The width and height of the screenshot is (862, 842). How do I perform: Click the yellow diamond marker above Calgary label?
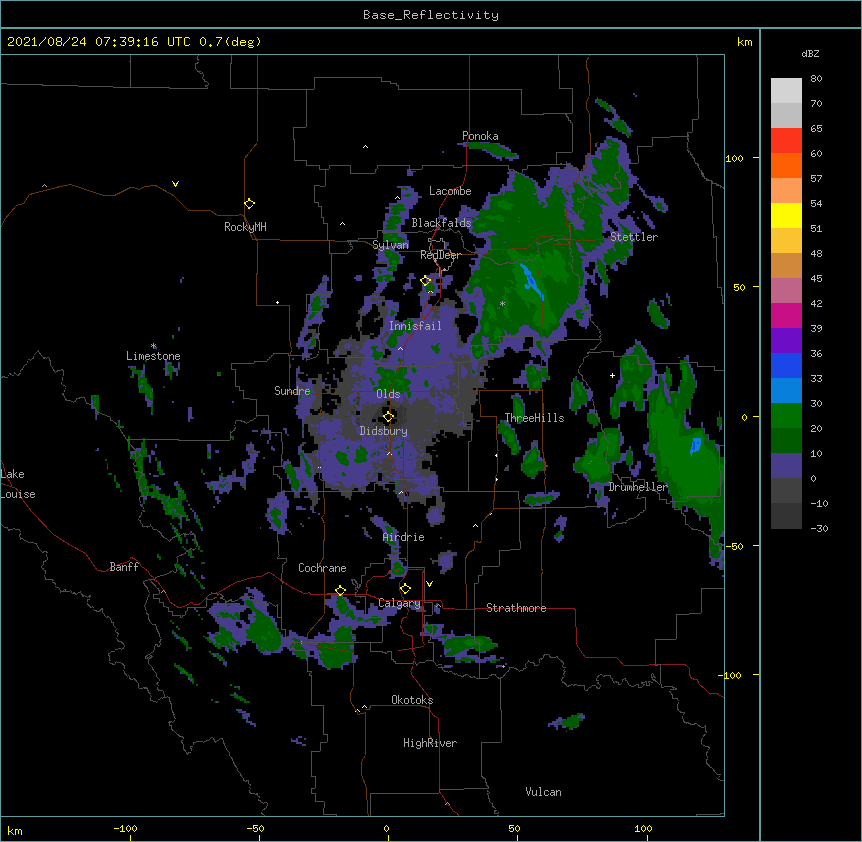(x=405, y=589)
